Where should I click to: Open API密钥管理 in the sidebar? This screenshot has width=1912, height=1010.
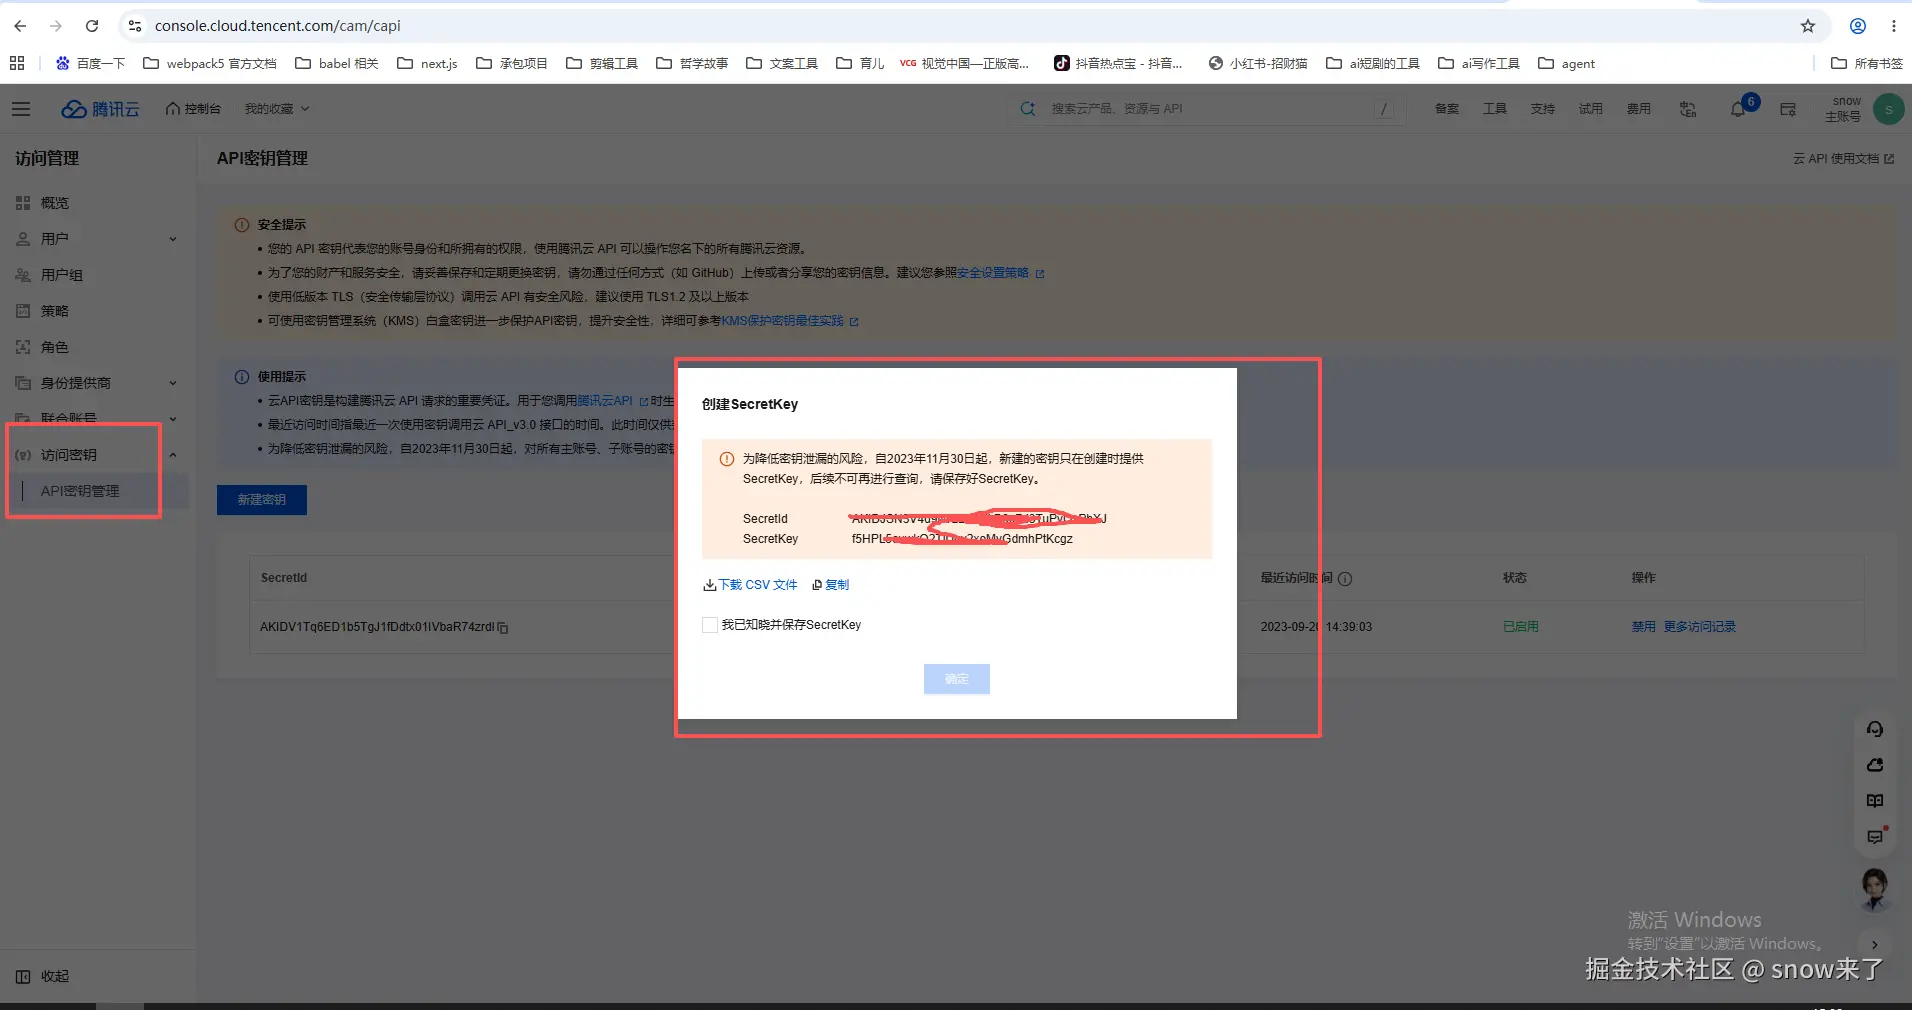pos(80,491)
